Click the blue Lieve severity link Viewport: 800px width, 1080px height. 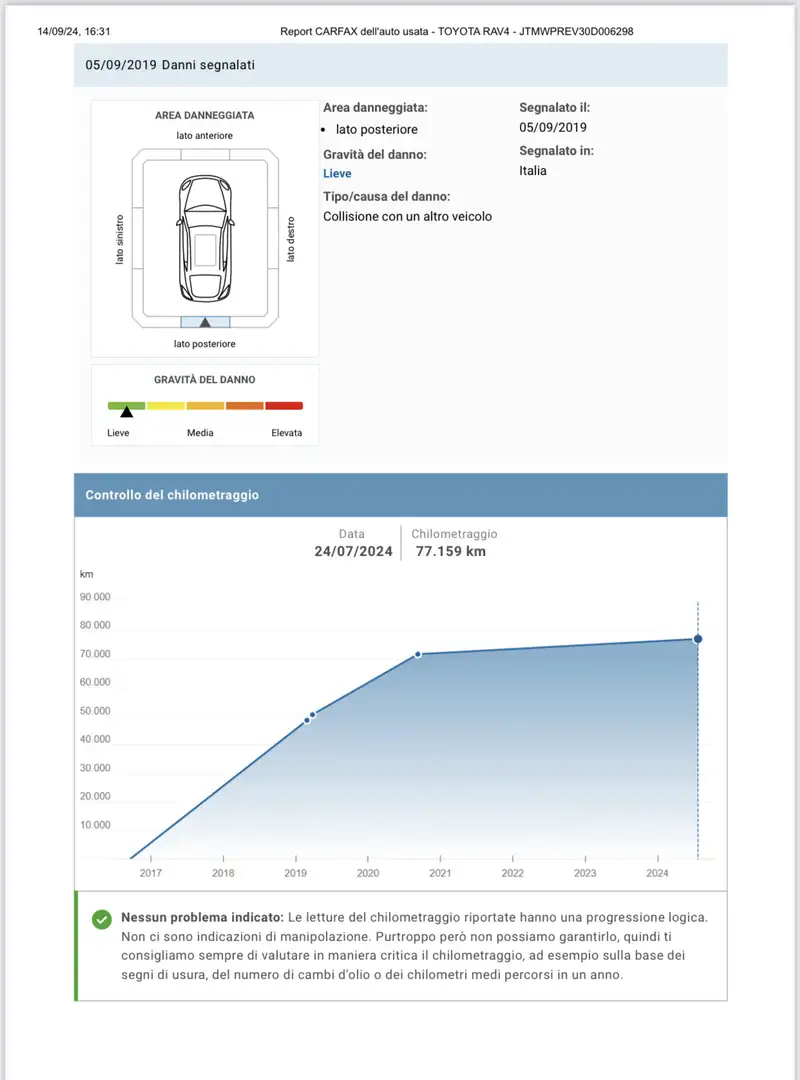337,174
